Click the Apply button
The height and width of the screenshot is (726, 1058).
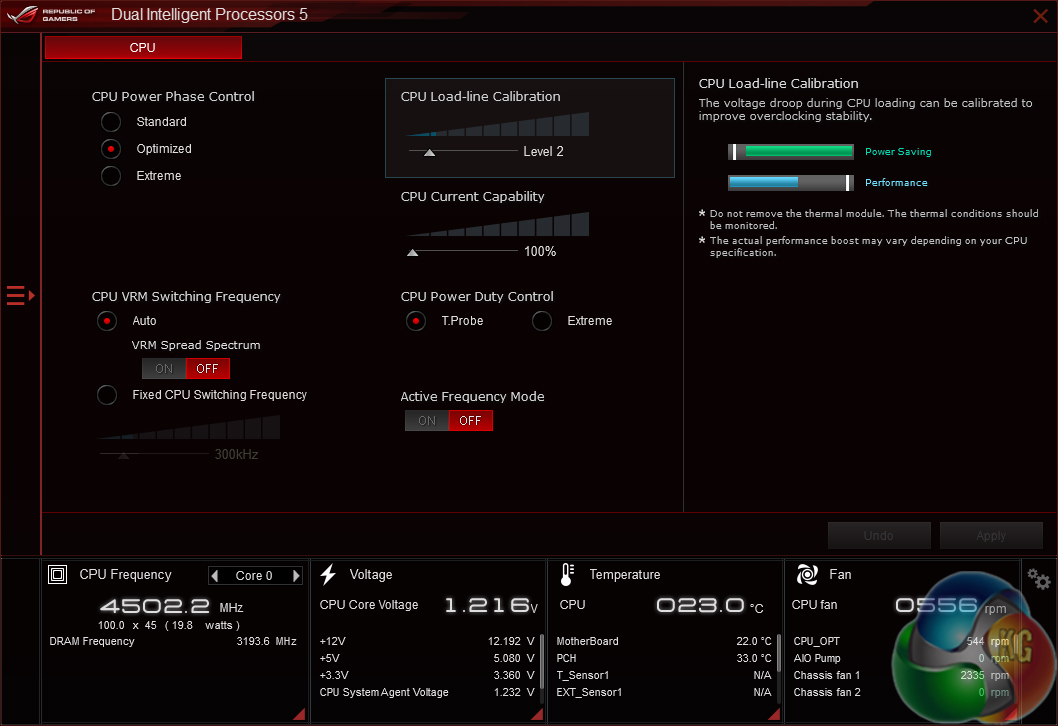pos(990,535)
